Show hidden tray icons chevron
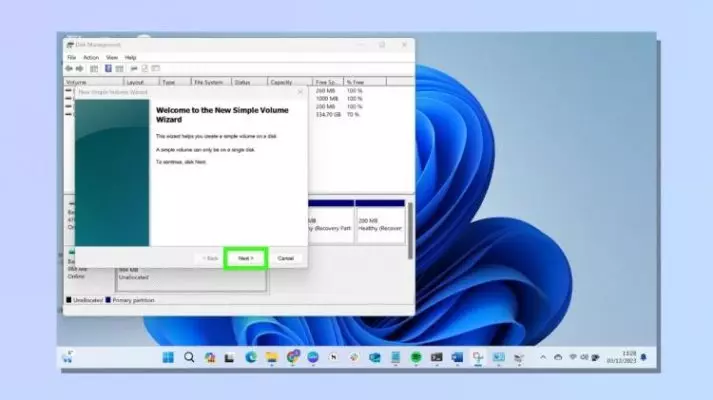This screenshot has width=713, height=400. click(x=543, y=357)
